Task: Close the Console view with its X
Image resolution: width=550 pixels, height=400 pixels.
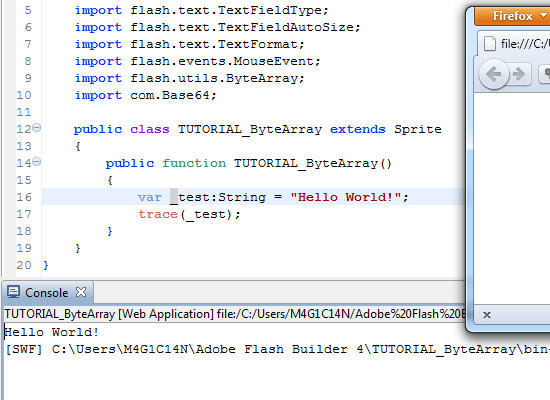Action: click(81, 292)
